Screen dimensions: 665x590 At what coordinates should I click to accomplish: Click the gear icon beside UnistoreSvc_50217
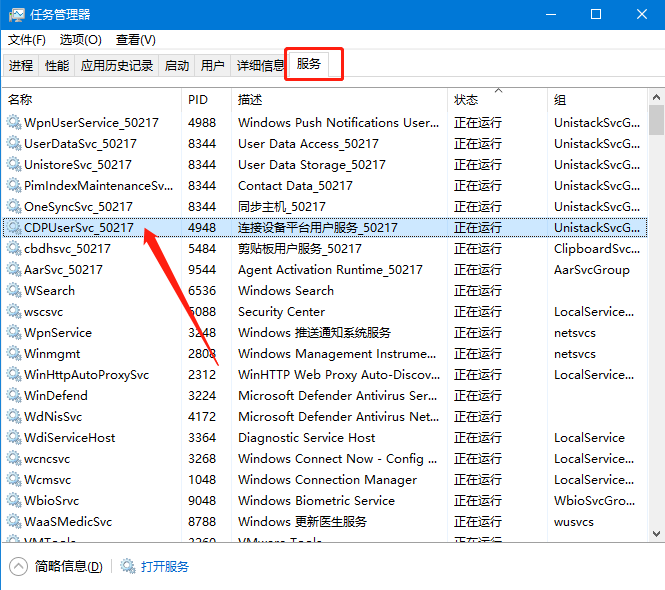tap(14, 164)
